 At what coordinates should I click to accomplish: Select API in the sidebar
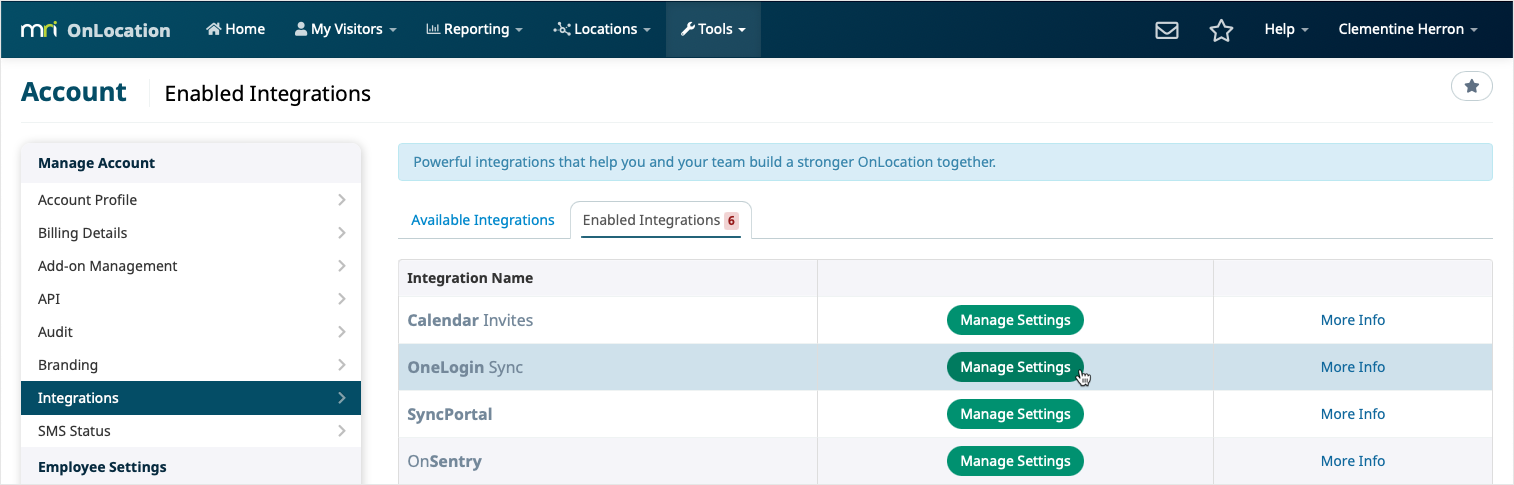click(191, 299)
